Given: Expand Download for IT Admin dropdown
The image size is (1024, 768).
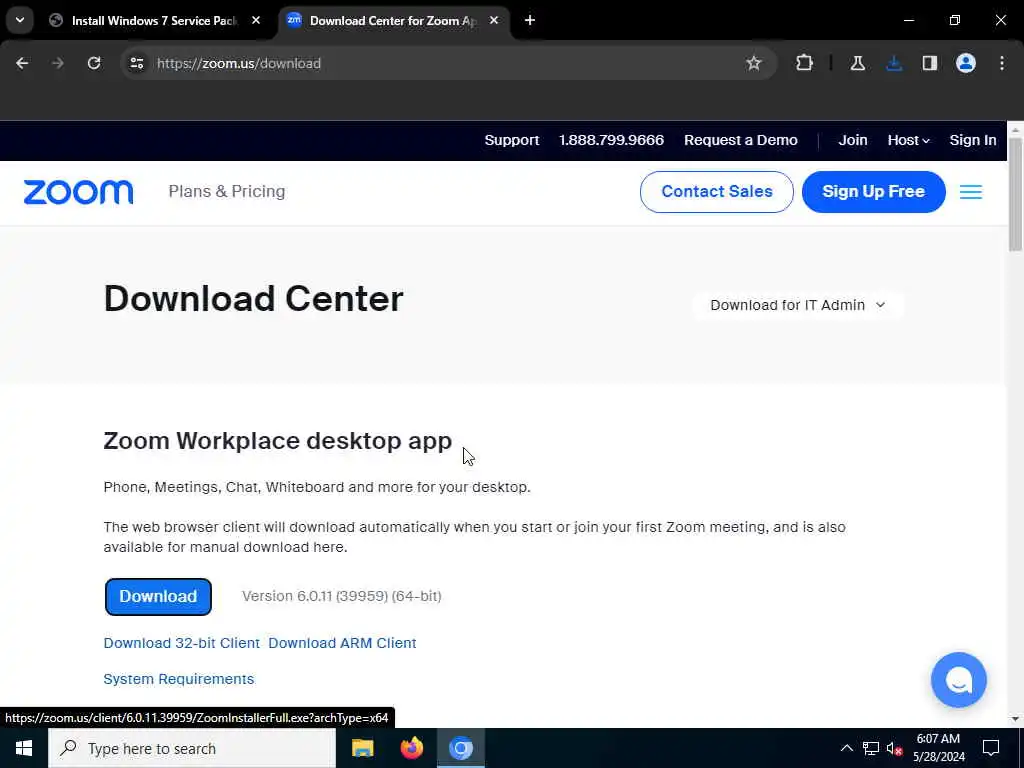Looking at the screenshot, I should [x=798, y=305].
